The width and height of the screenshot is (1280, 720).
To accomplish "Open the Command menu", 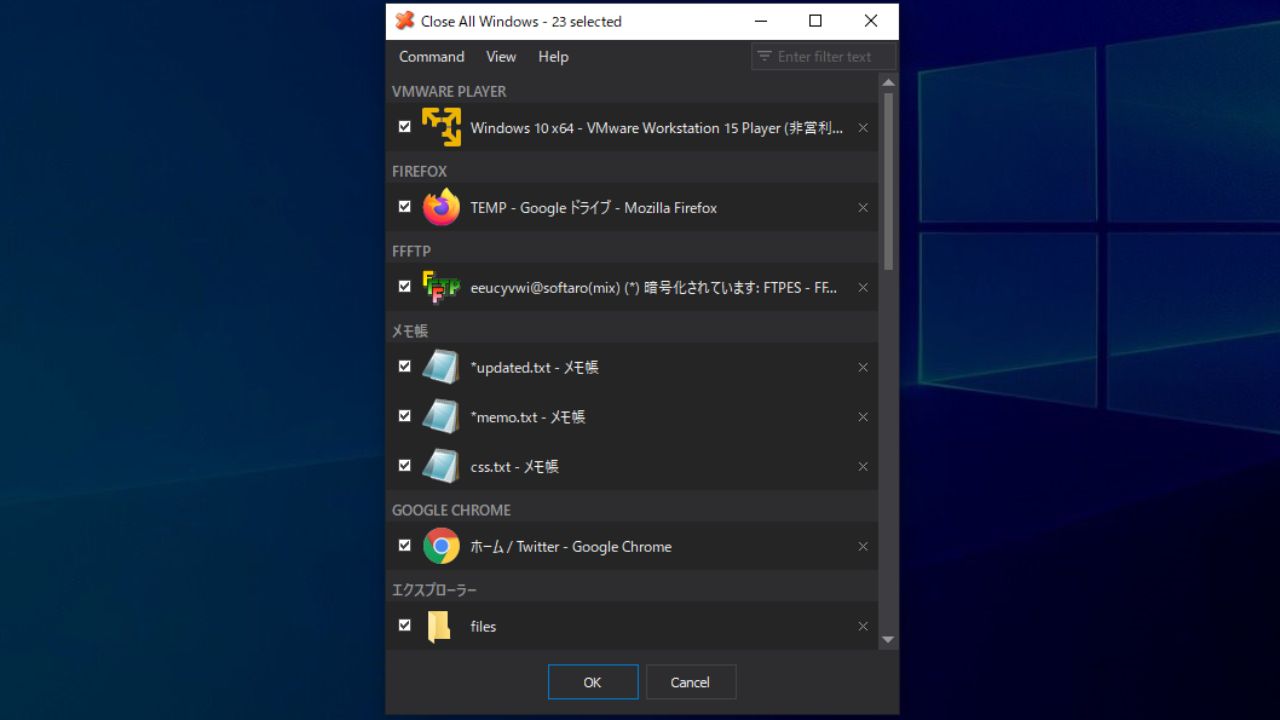I will tap(431, 56).
